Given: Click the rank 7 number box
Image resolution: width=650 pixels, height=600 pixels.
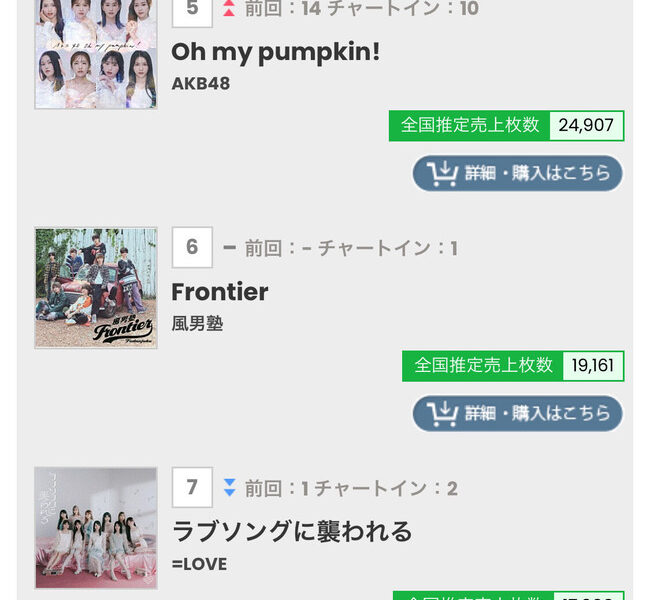Looking at the screenshot, I should [x=192, y=488].
